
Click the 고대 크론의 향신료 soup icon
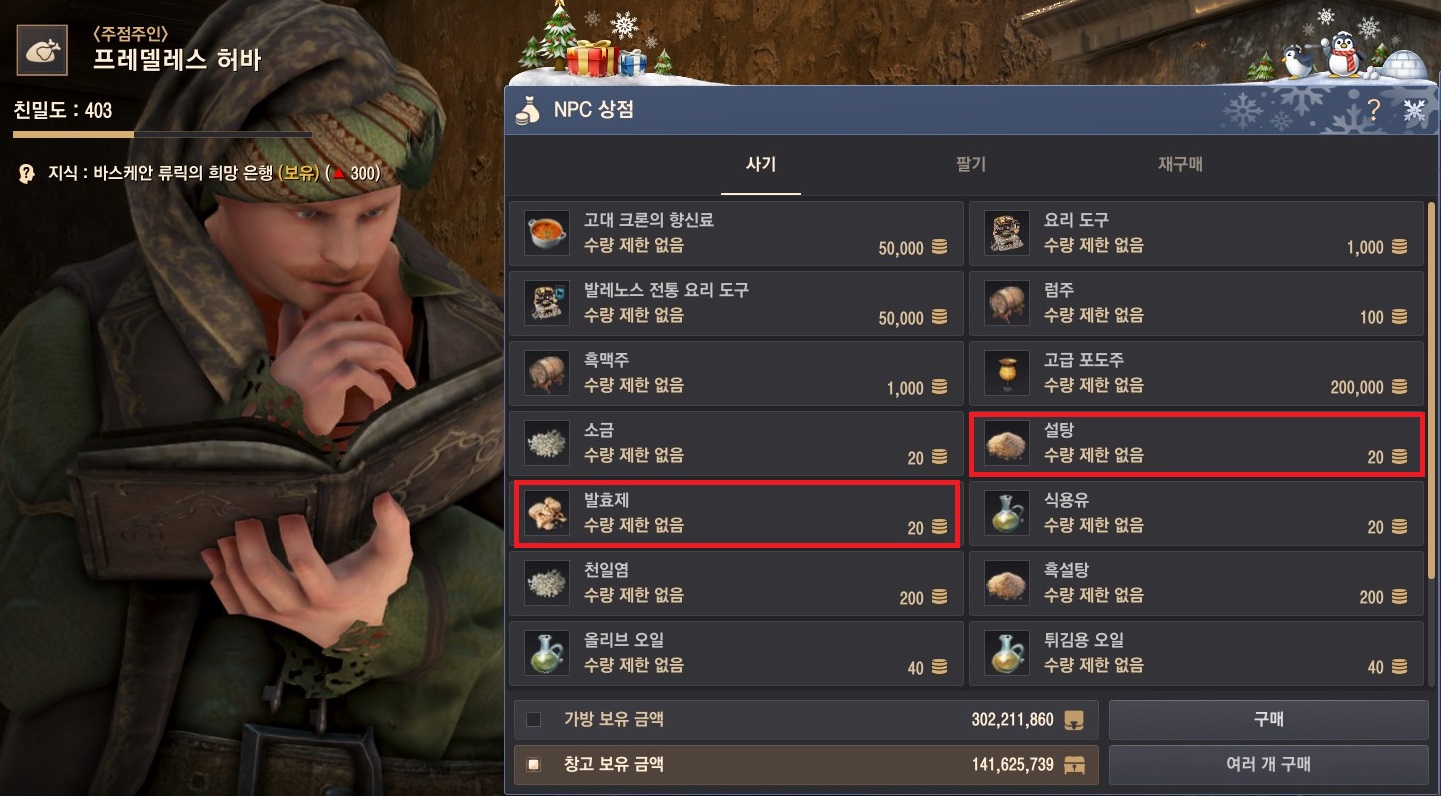(x=547, y=233)
